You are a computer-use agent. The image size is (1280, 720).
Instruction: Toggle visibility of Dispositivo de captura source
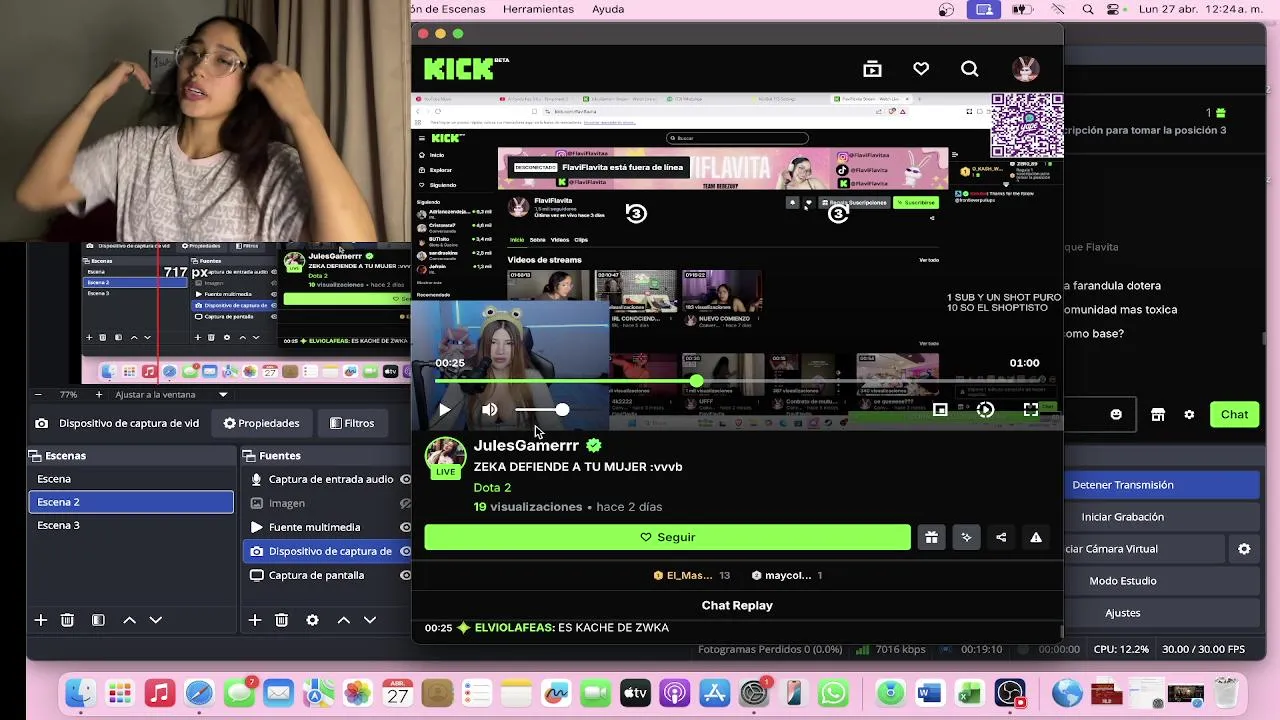coord(405,551)
